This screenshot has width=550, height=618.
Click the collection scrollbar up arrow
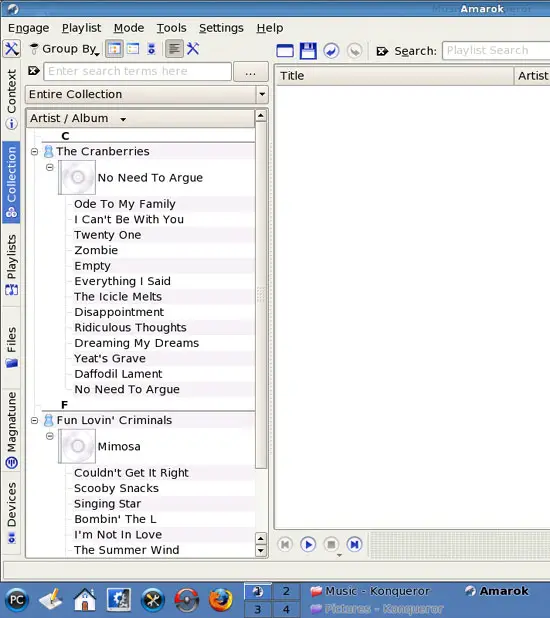pyautogui.click(x=261, y=115)
